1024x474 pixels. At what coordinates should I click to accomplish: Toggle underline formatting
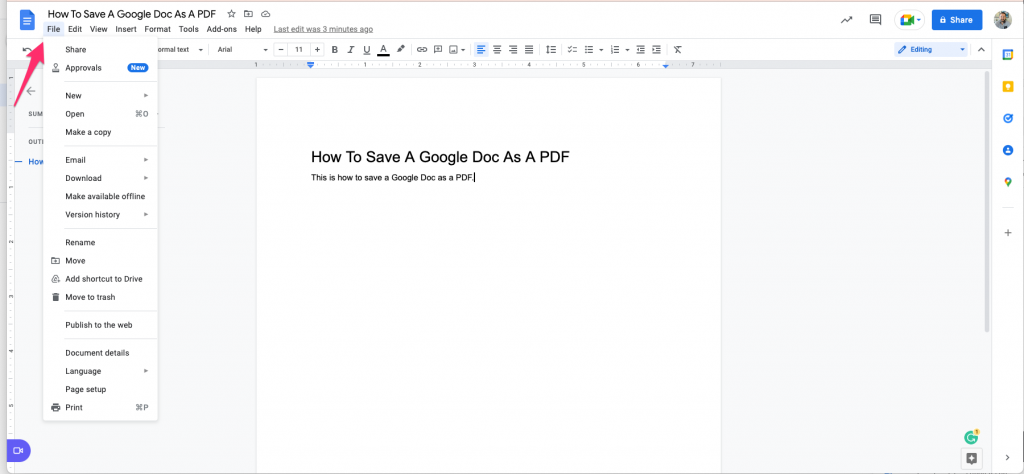pyautogui.click(x=366, y=50)
